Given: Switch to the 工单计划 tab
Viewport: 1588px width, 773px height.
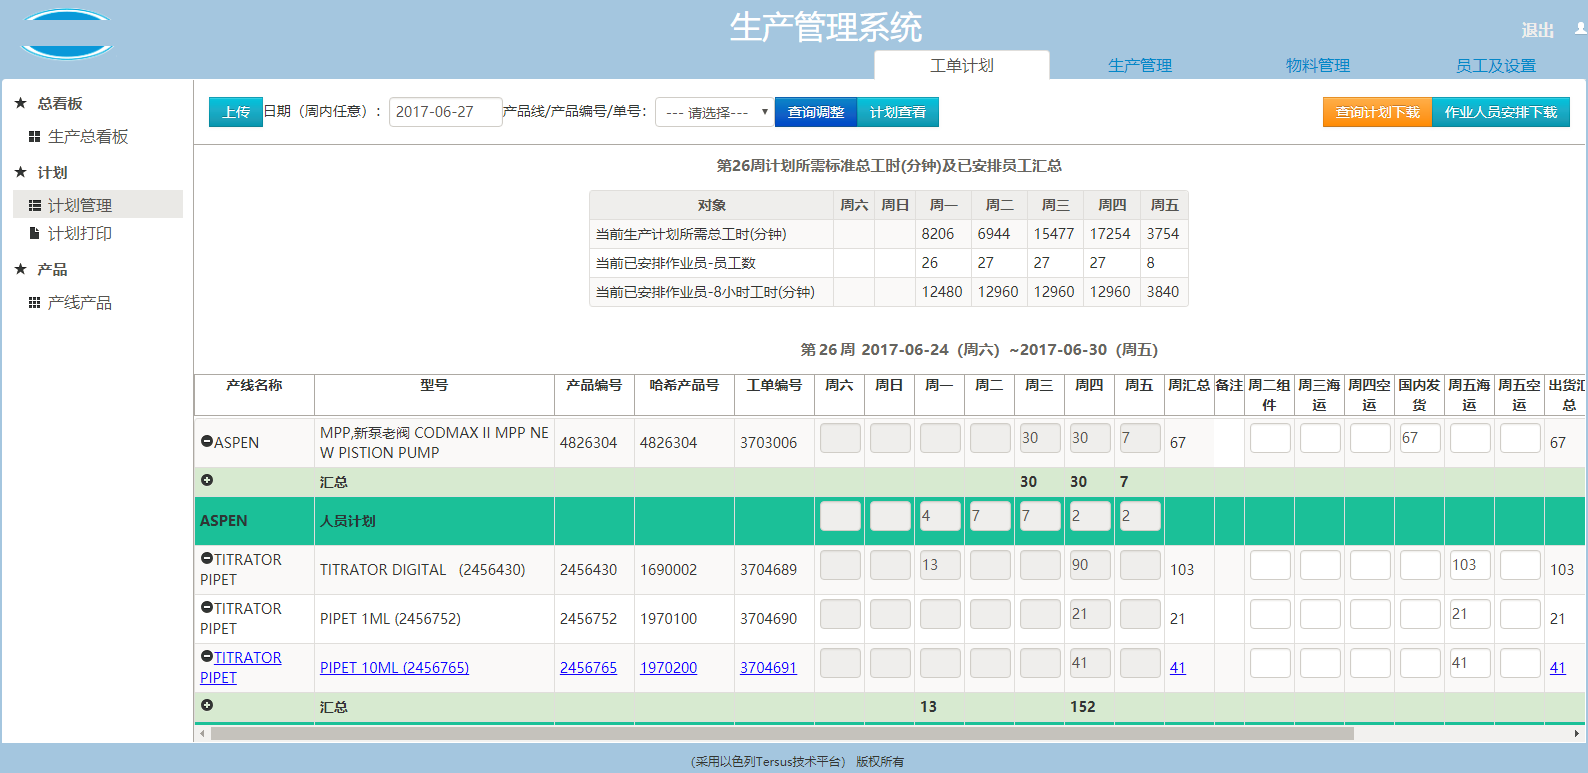Looking at the screenshot, I should 962,65.
